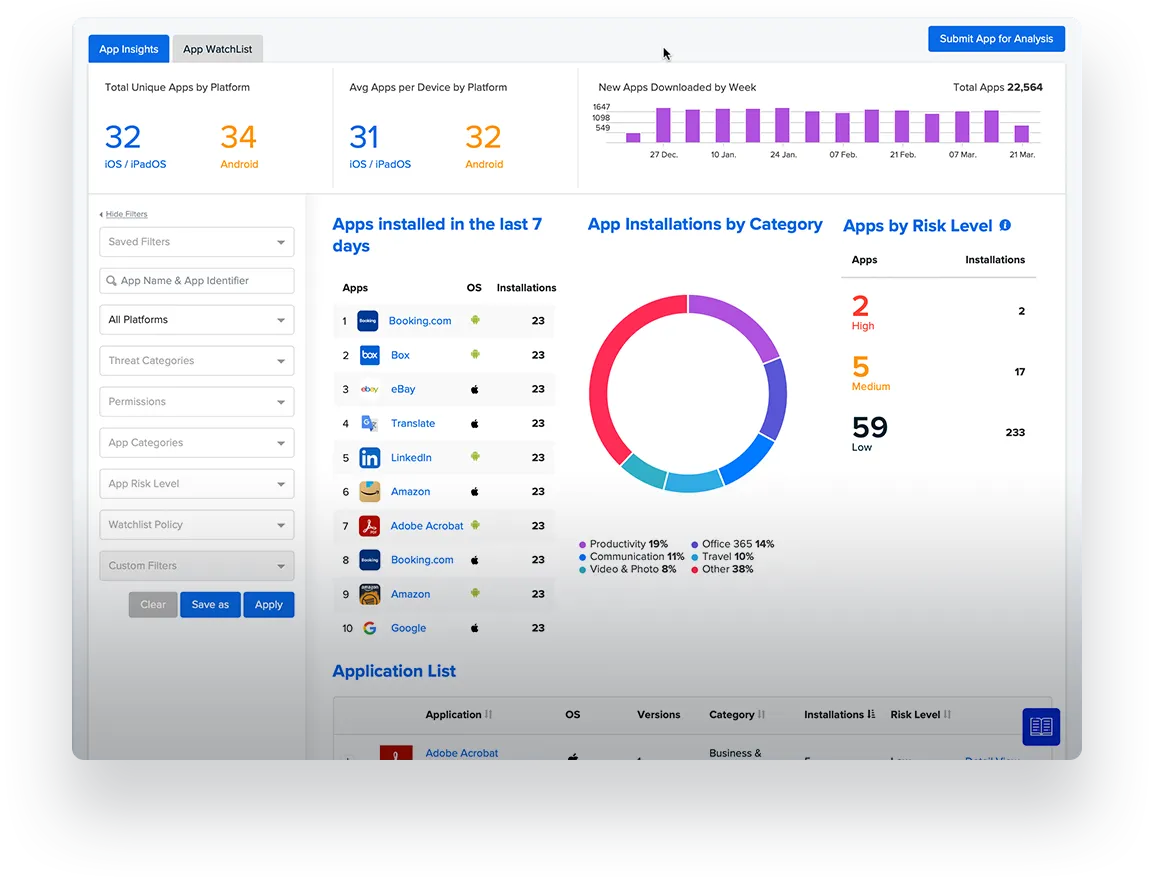This screenshot has height=880, width=1159.
Task: Click the Android OS icon beside Booking.com
Action: (x=475, y=320)
